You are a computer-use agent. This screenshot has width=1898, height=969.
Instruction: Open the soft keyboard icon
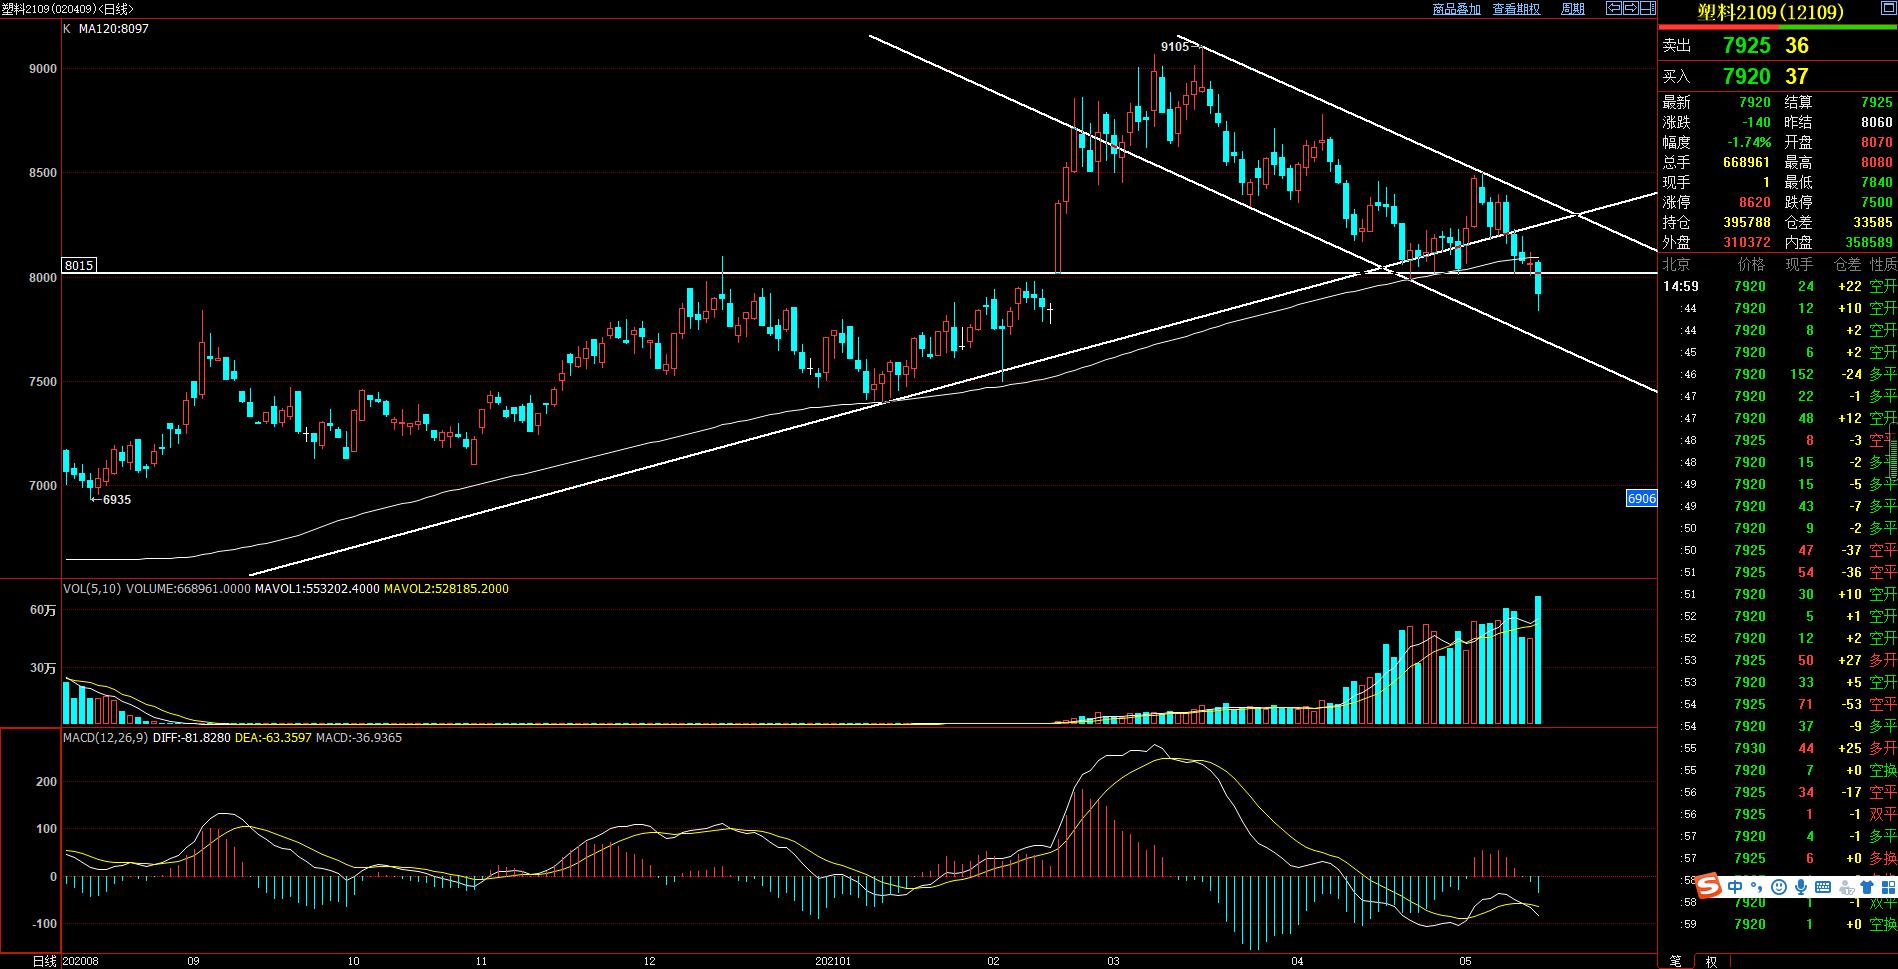(1823, 887)
